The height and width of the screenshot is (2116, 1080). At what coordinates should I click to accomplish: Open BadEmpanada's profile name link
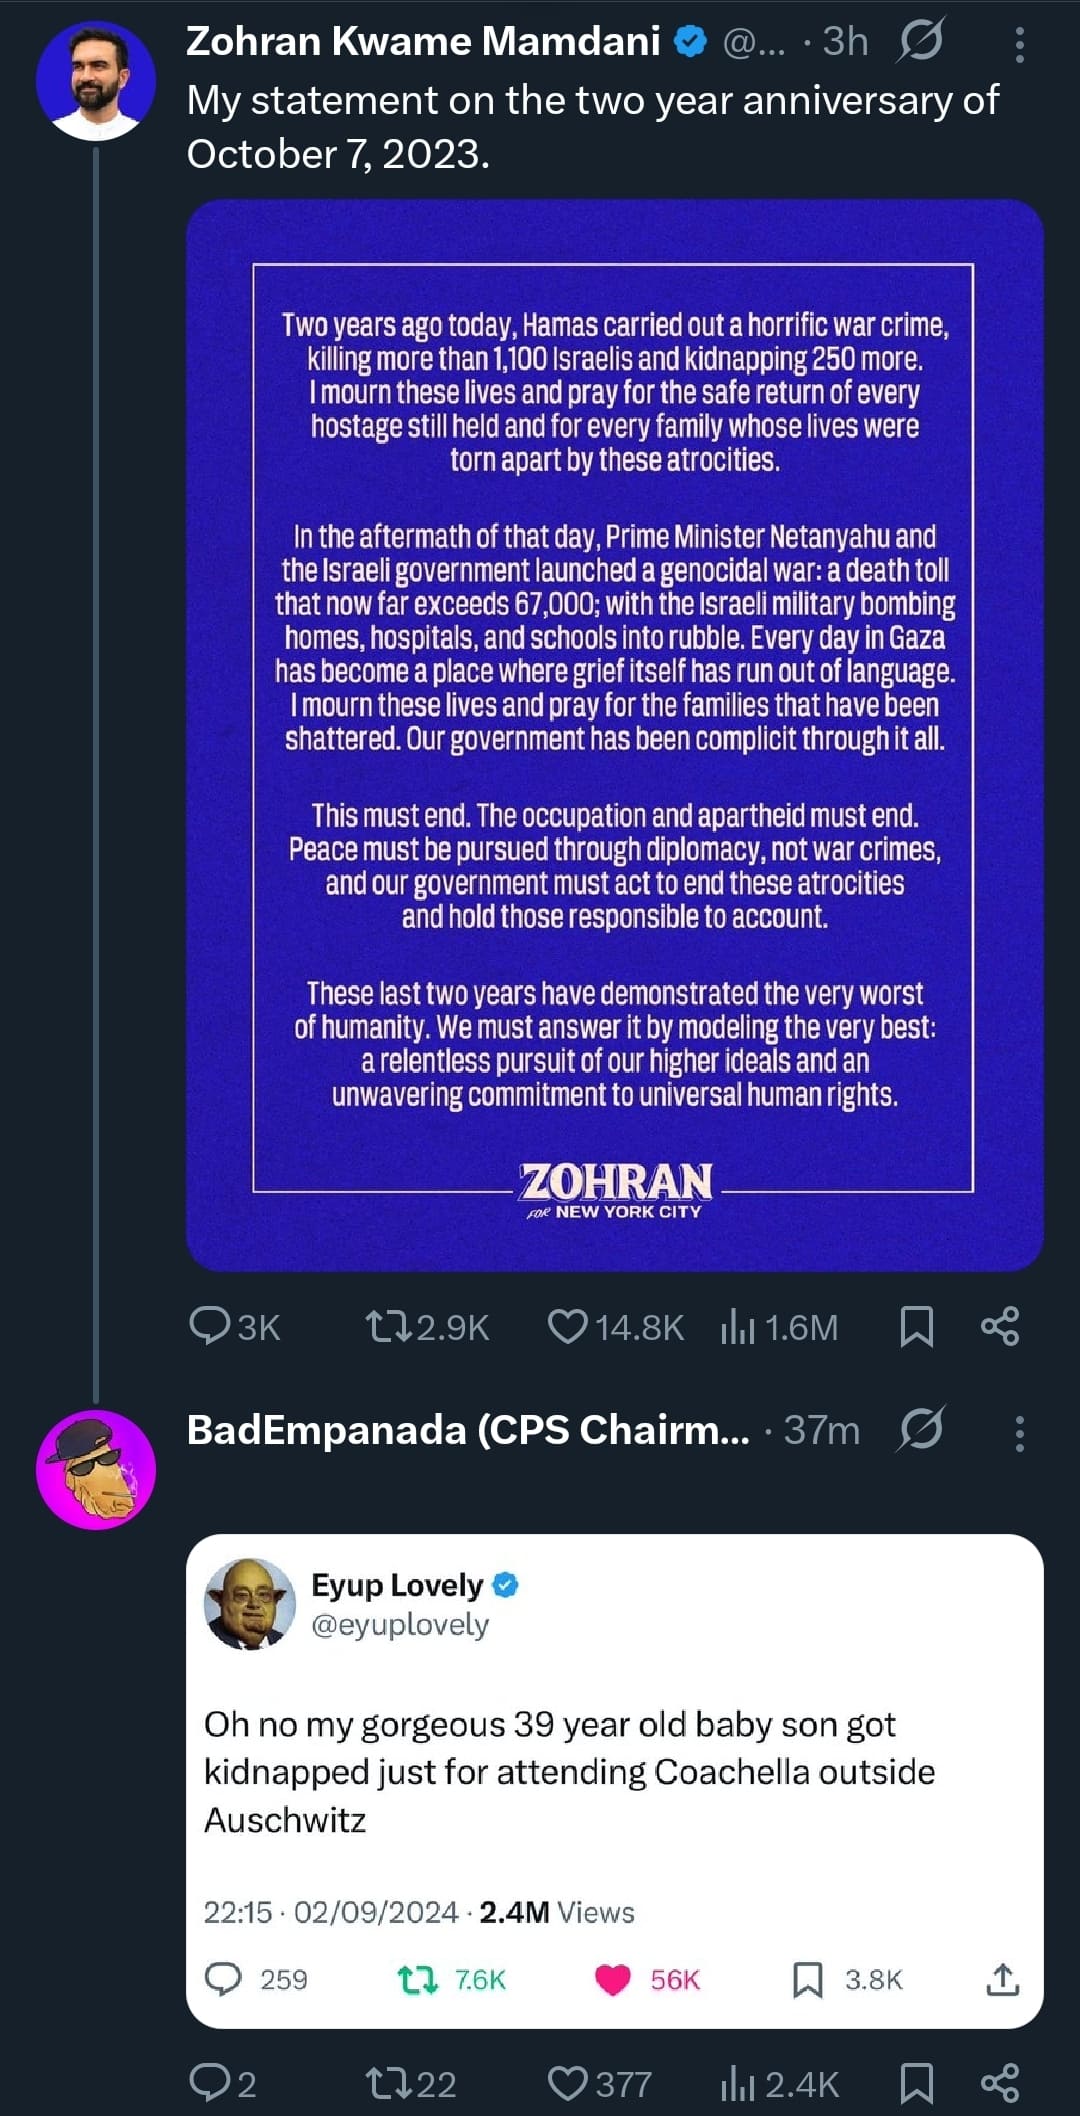pyautogui.click(x=467, y=1430)
